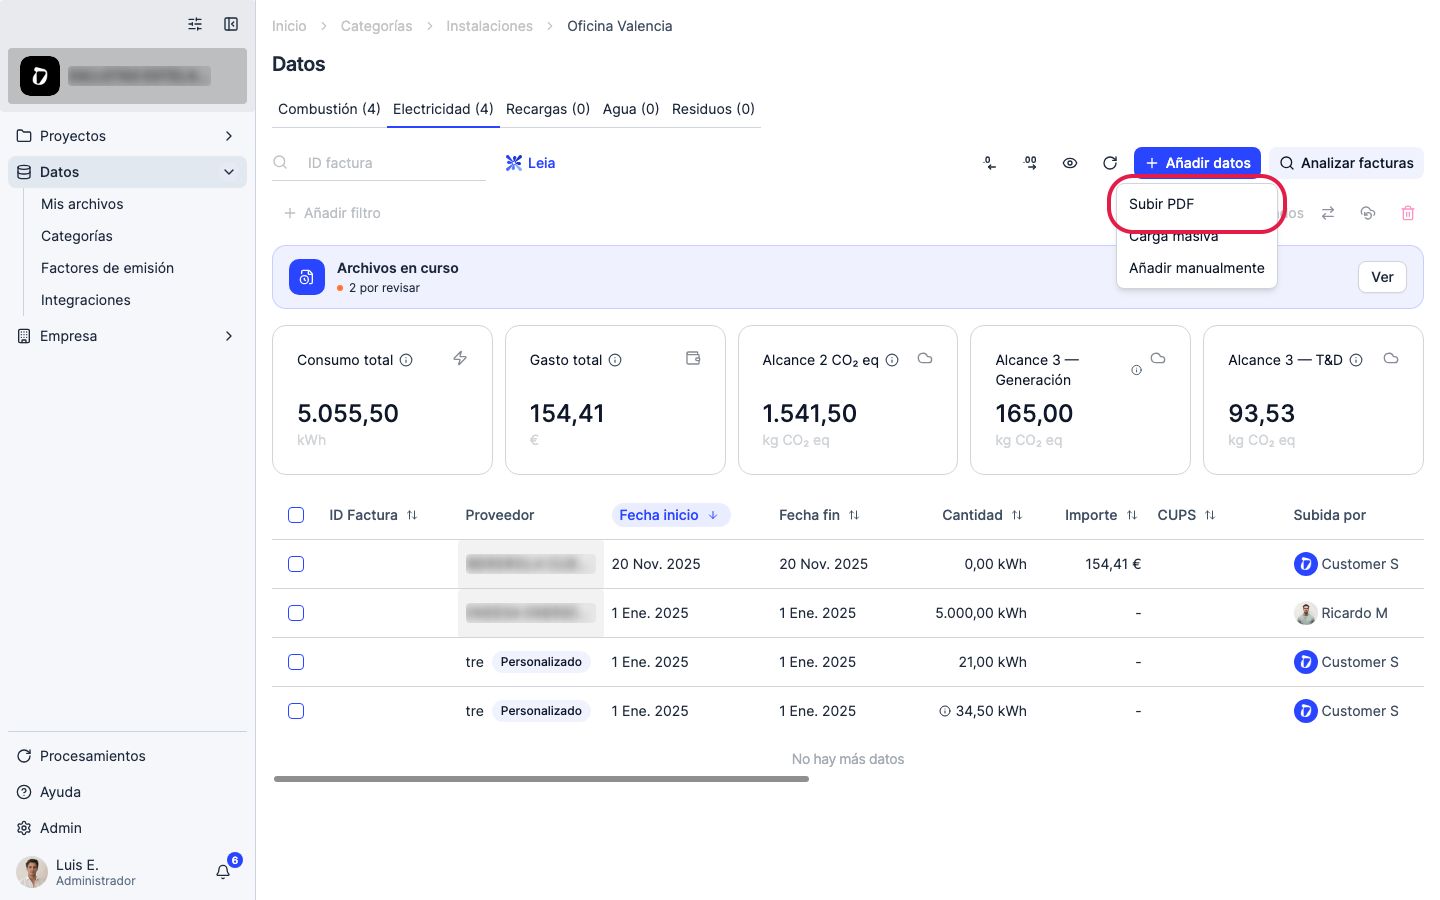Click the info icon next to Alcance 3 — T&D

coord(1356,360)
